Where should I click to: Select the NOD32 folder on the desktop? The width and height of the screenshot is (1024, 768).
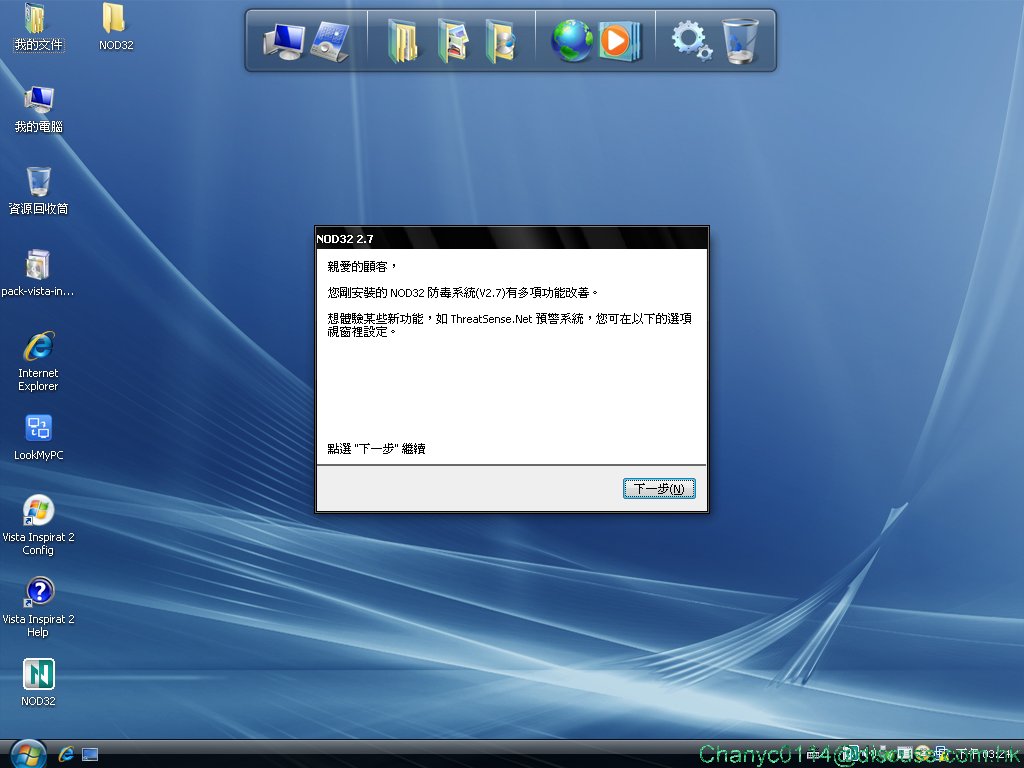116,27
